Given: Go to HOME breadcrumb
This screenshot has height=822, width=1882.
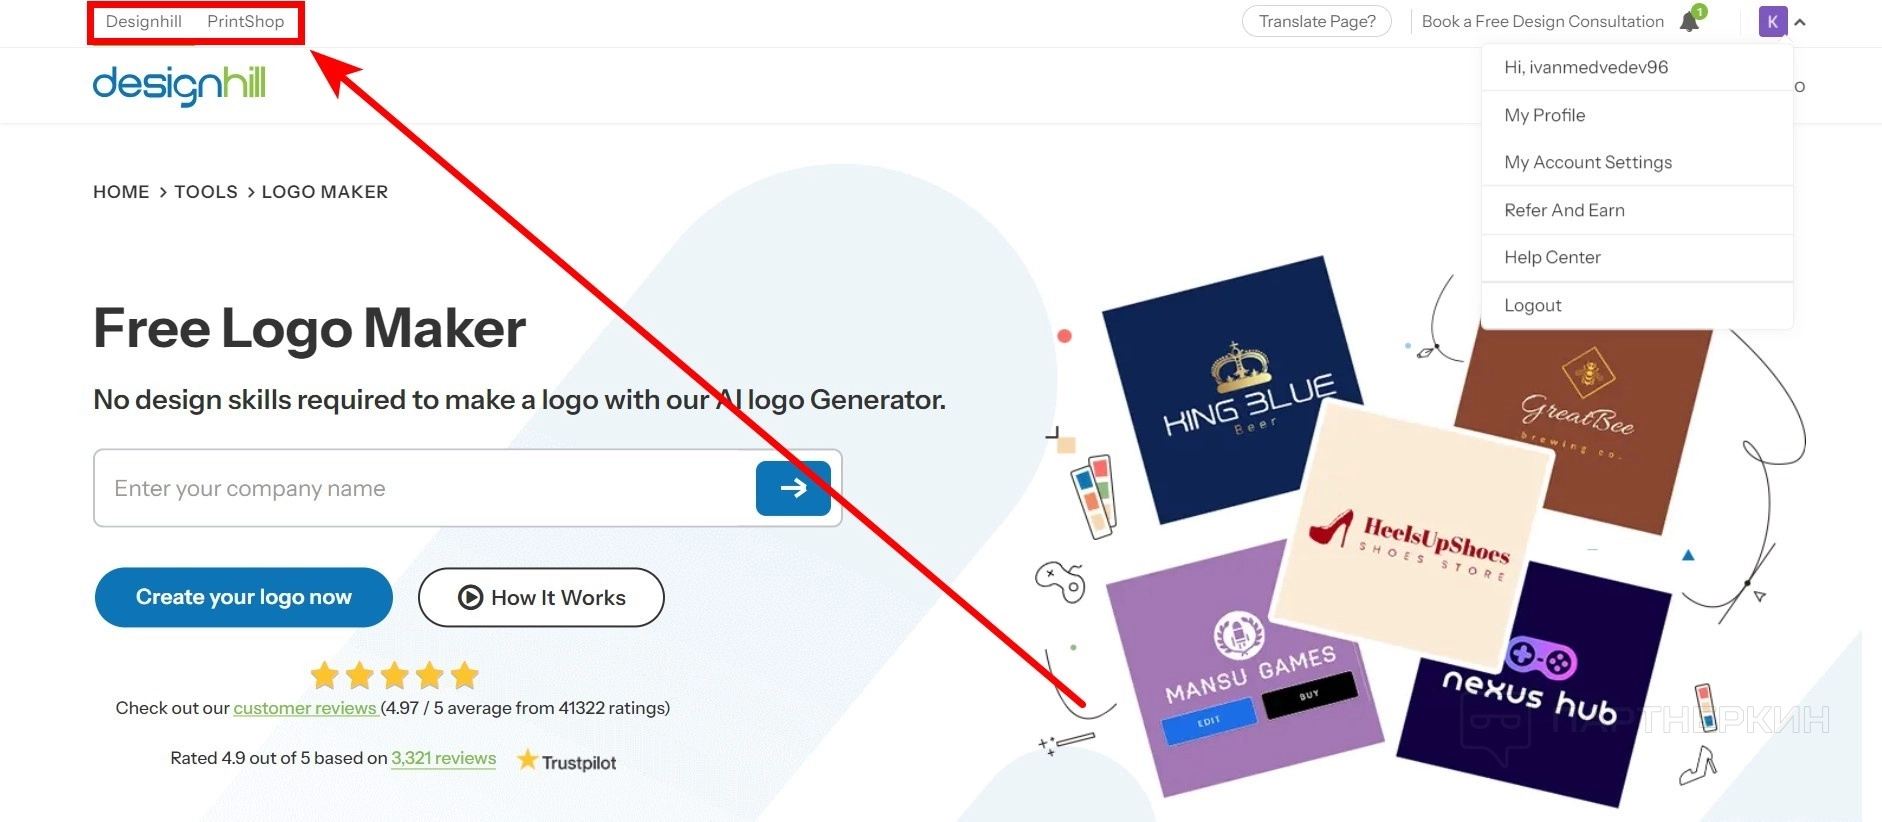Looking at the screenshot, I should point(121,192).
